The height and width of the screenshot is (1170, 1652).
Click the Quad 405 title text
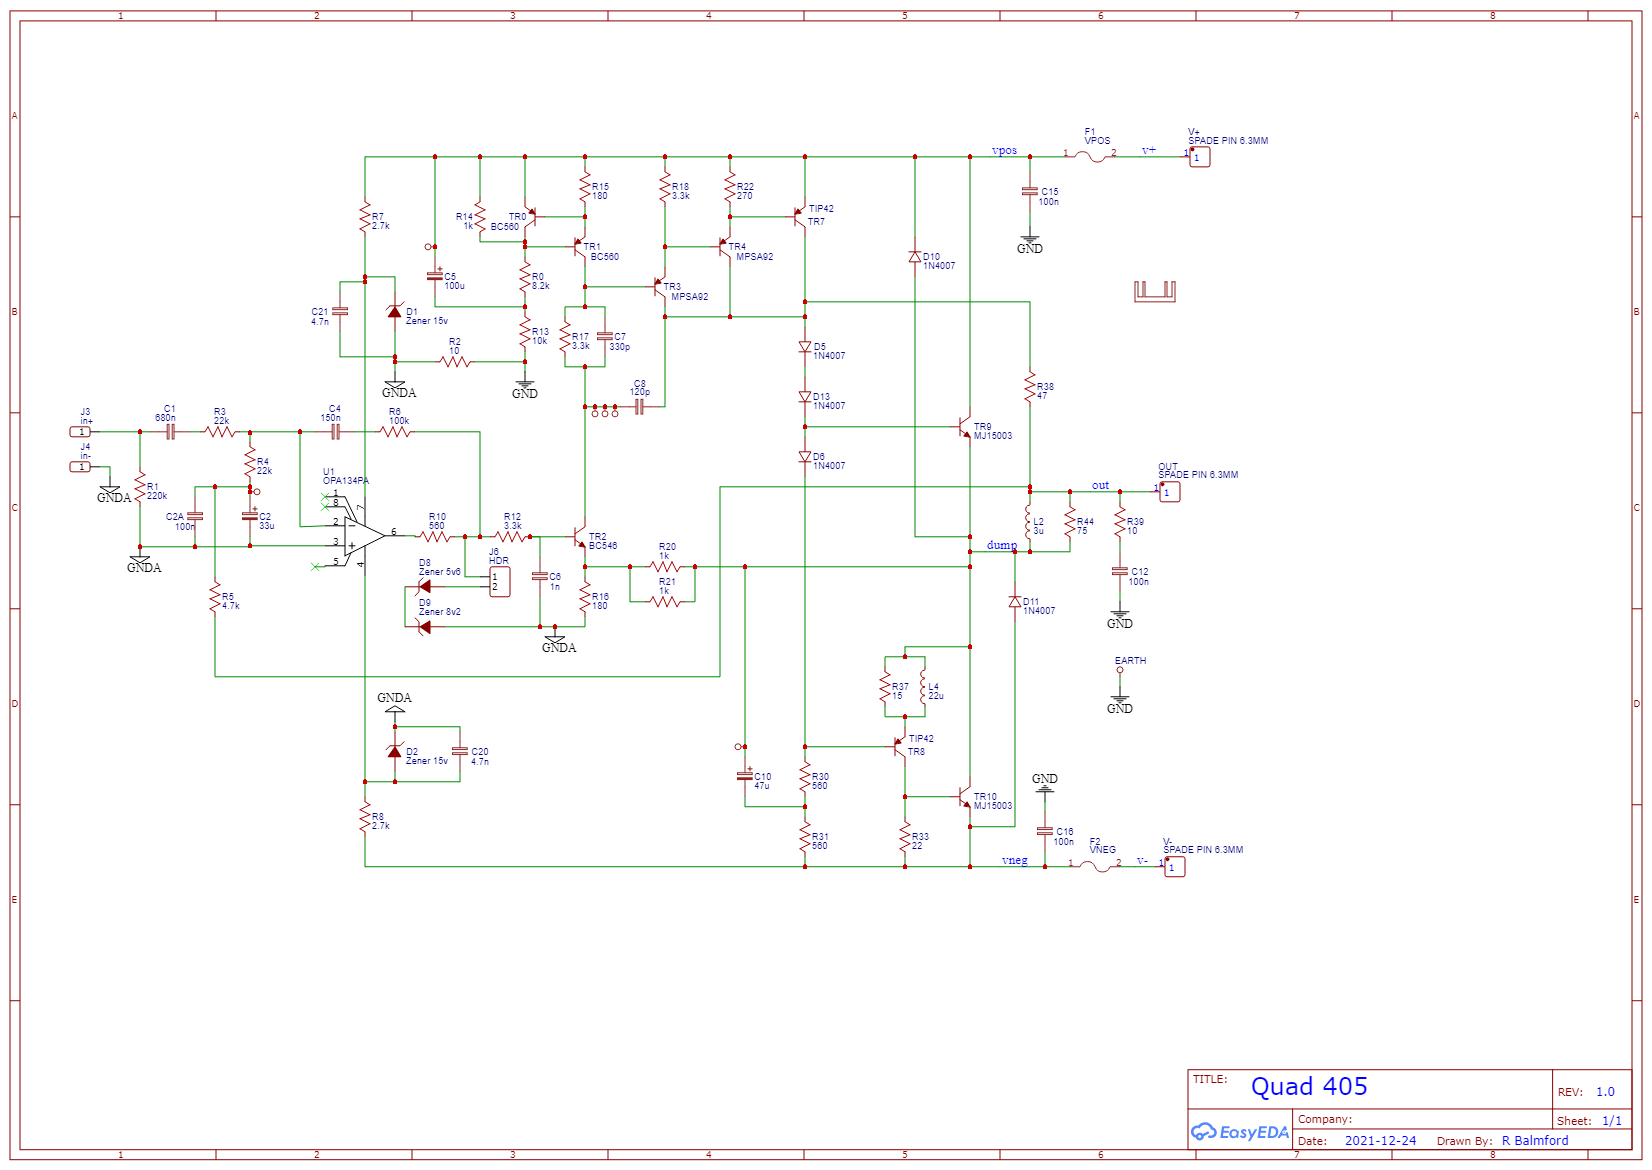pyautogui.click(x=1311, y=1087)
